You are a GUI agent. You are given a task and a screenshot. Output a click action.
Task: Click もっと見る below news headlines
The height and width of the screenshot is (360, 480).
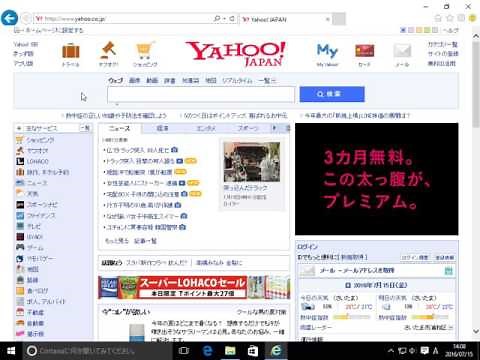click(x=117, y=241)
